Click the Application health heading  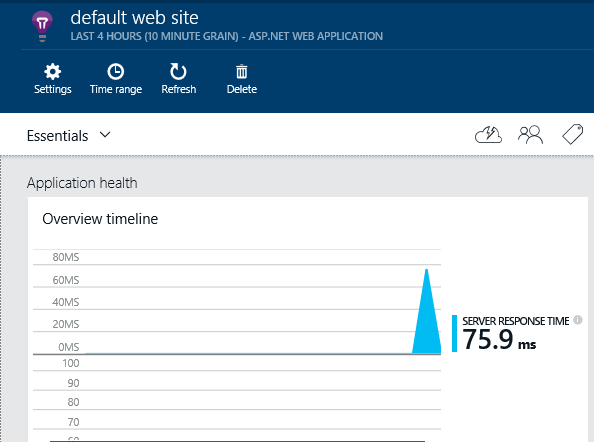click(82, 183)
